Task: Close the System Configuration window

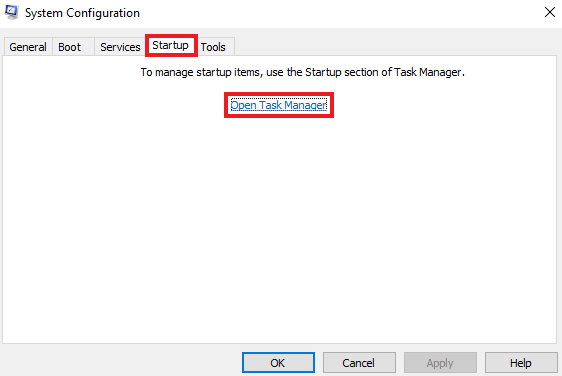Action: click(549, 12)
